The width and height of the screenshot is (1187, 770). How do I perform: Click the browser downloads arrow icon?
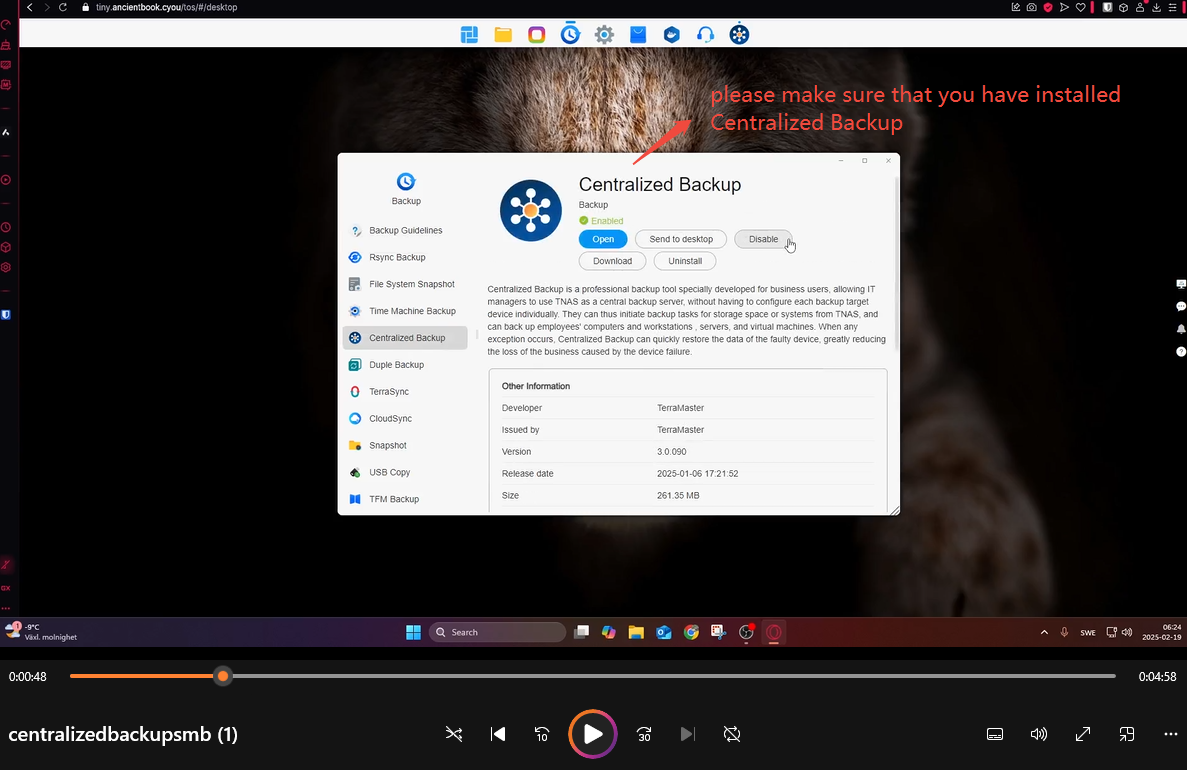click(x=1156, y=8)
